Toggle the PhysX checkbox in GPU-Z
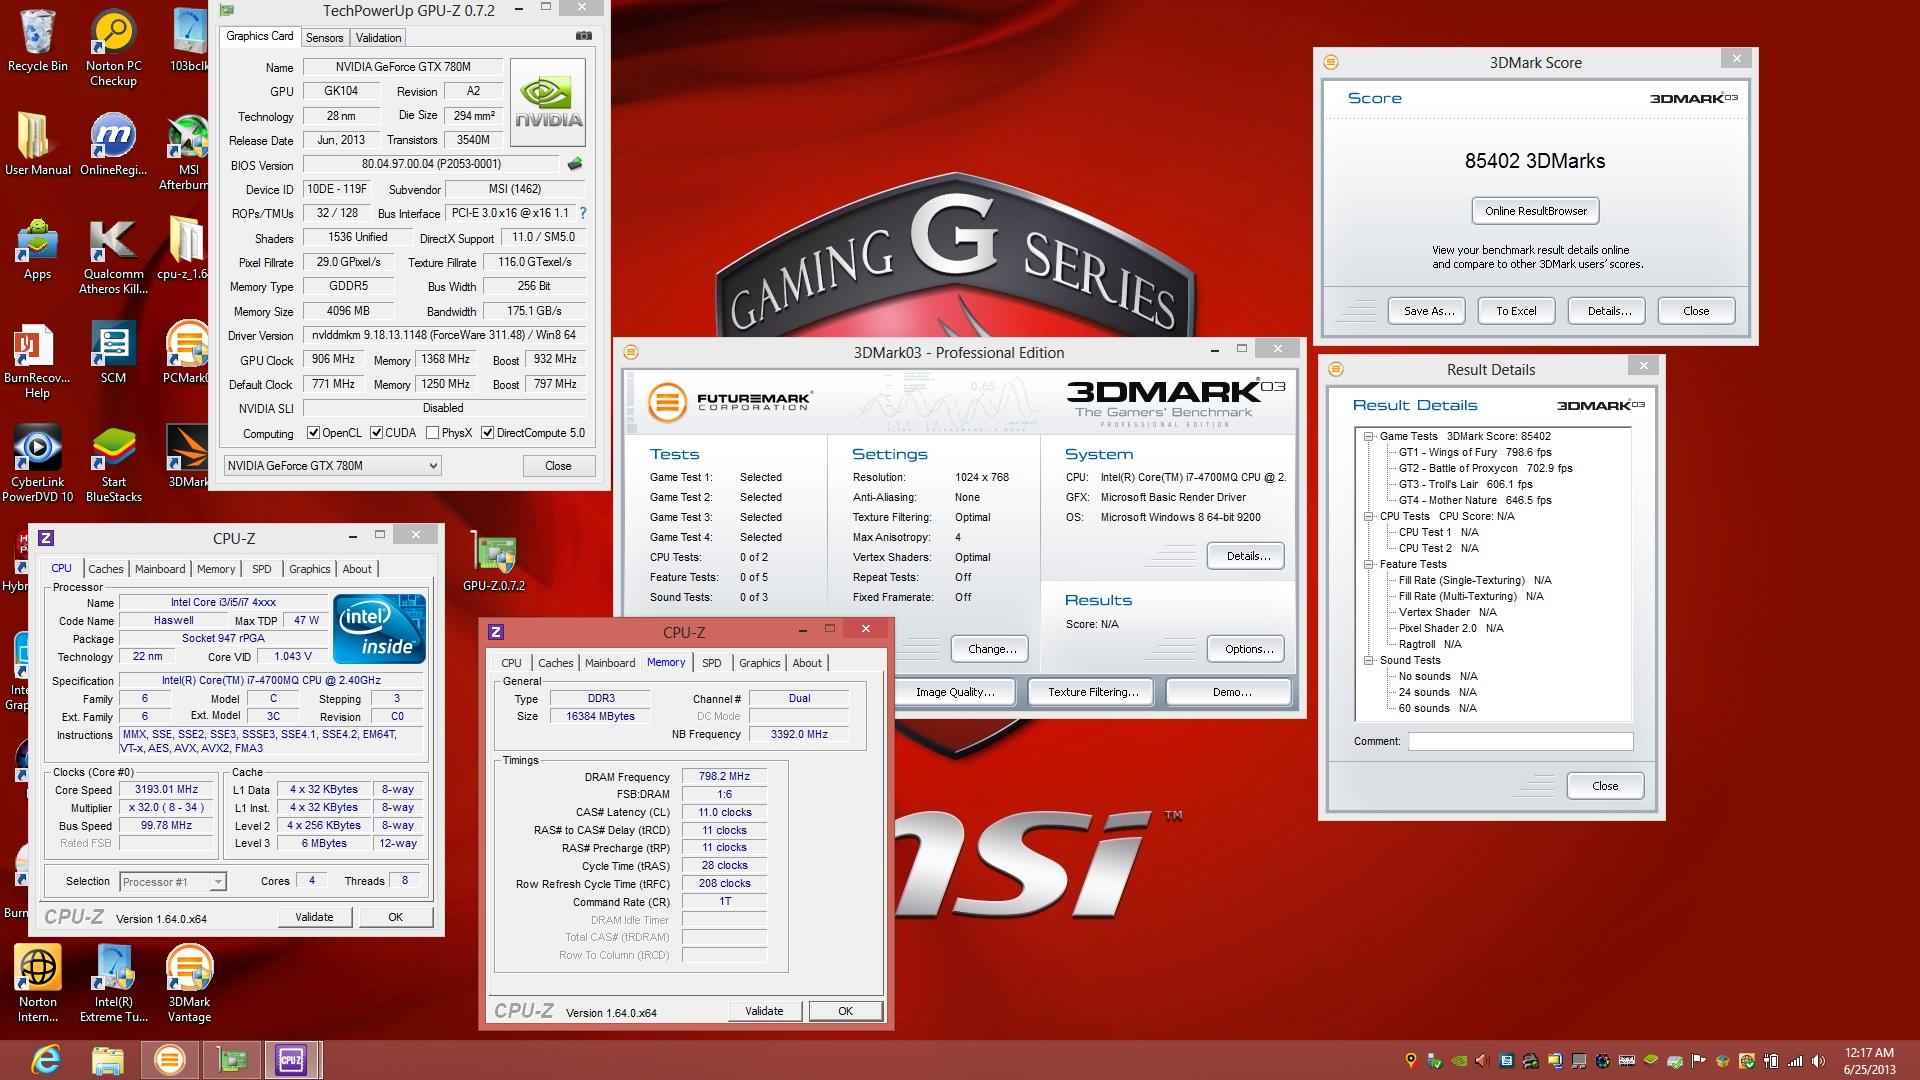 tap(433, 433)
